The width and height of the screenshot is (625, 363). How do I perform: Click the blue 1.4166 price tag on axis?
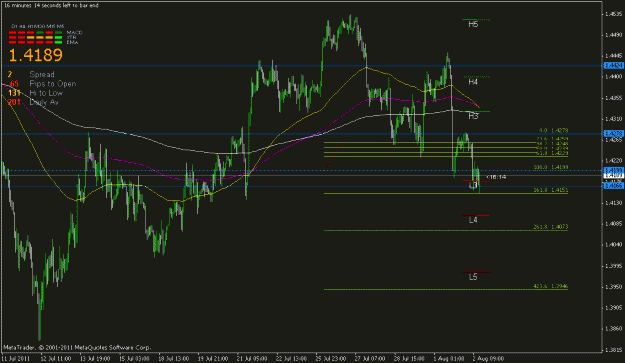[614, 186]
